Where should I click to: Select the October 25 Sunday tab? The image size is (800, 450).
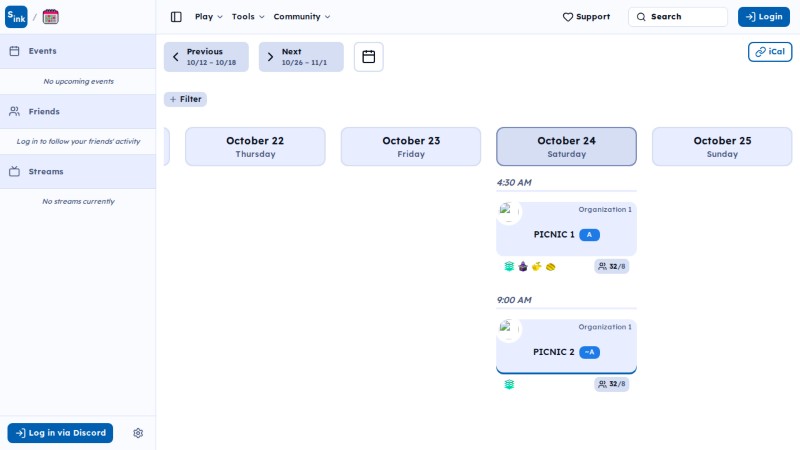(x=722, y=146)
